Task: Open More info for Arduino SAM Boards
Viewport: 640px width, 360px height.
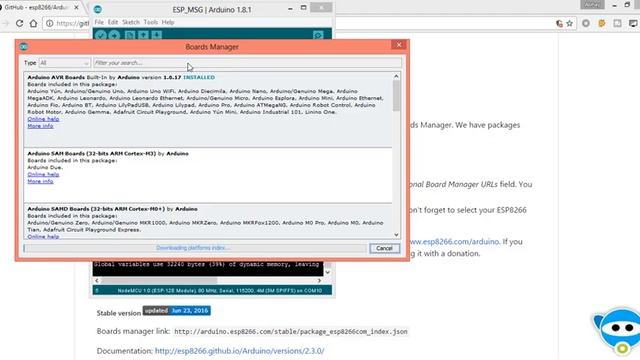Action: pyautogui.click(x=40, y=181)
